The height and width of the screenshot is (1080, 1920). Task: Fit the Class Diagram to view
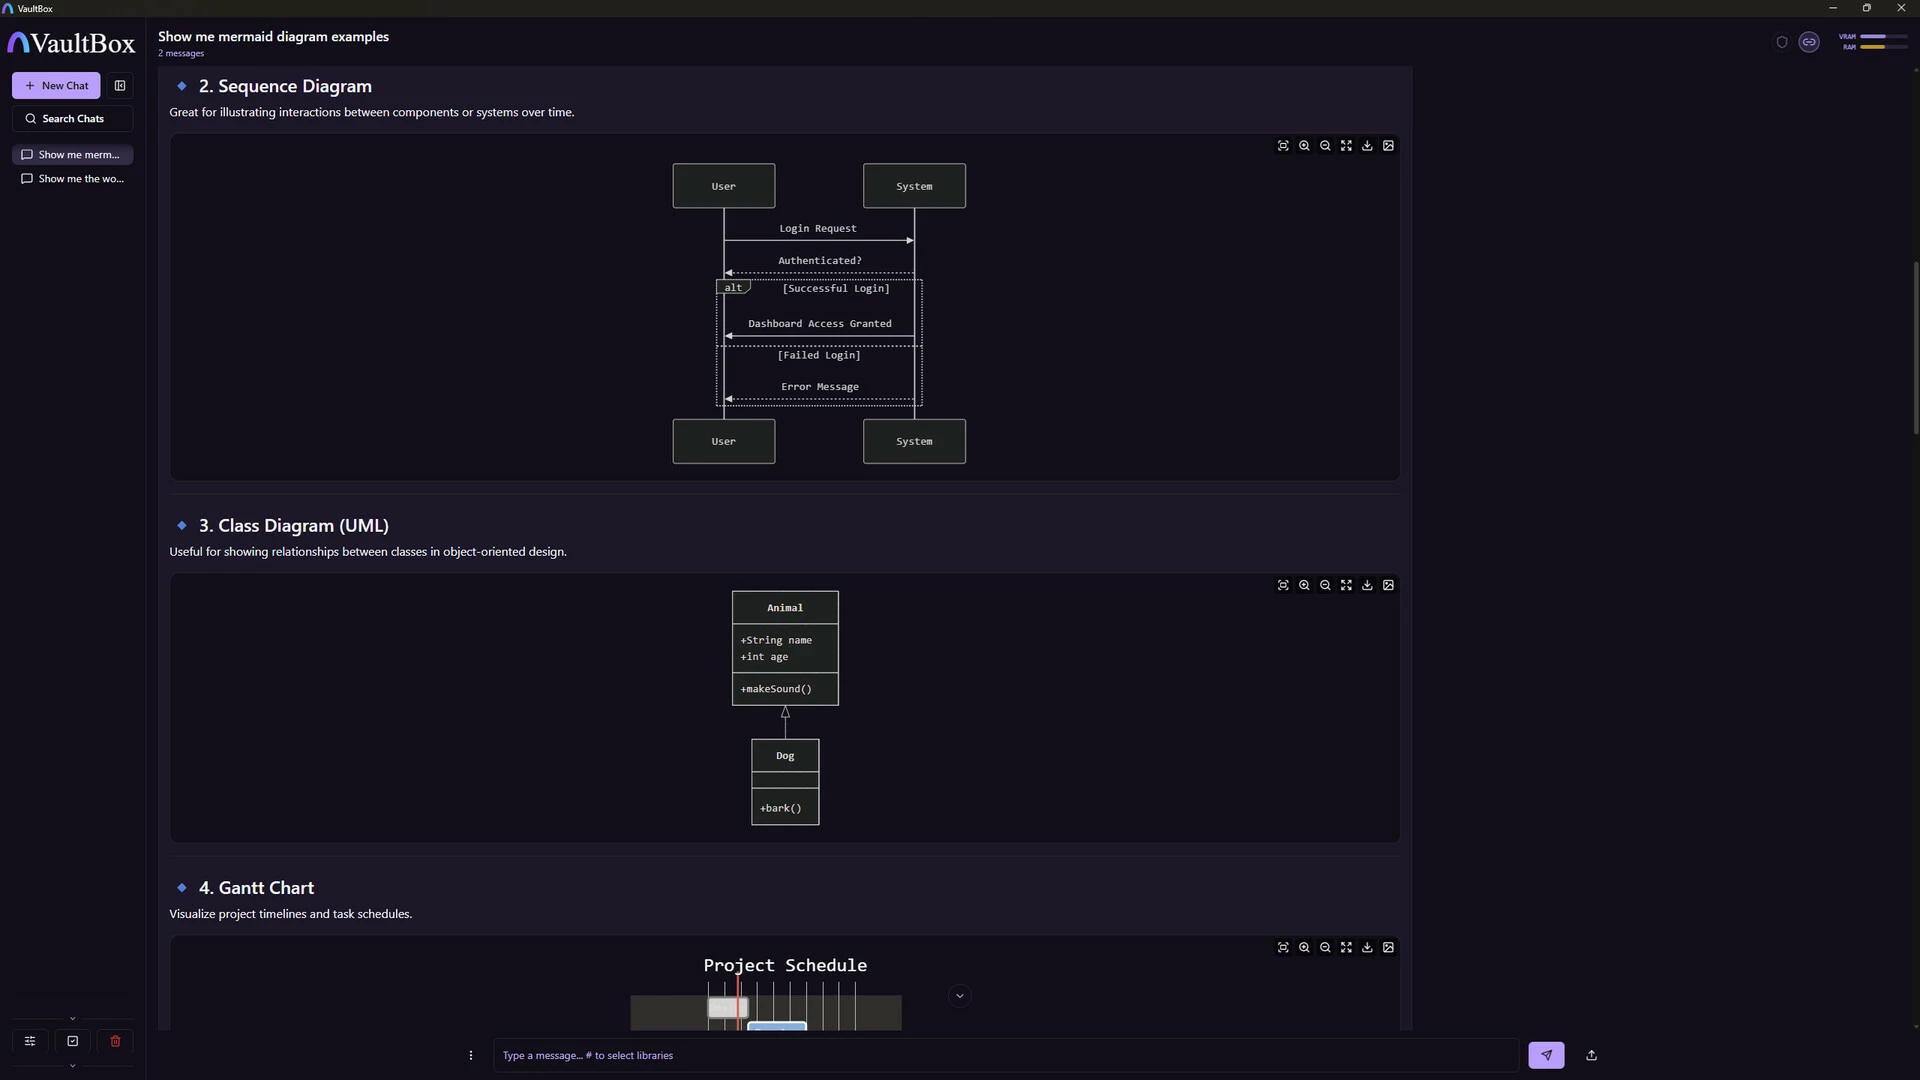[1283, 586]
